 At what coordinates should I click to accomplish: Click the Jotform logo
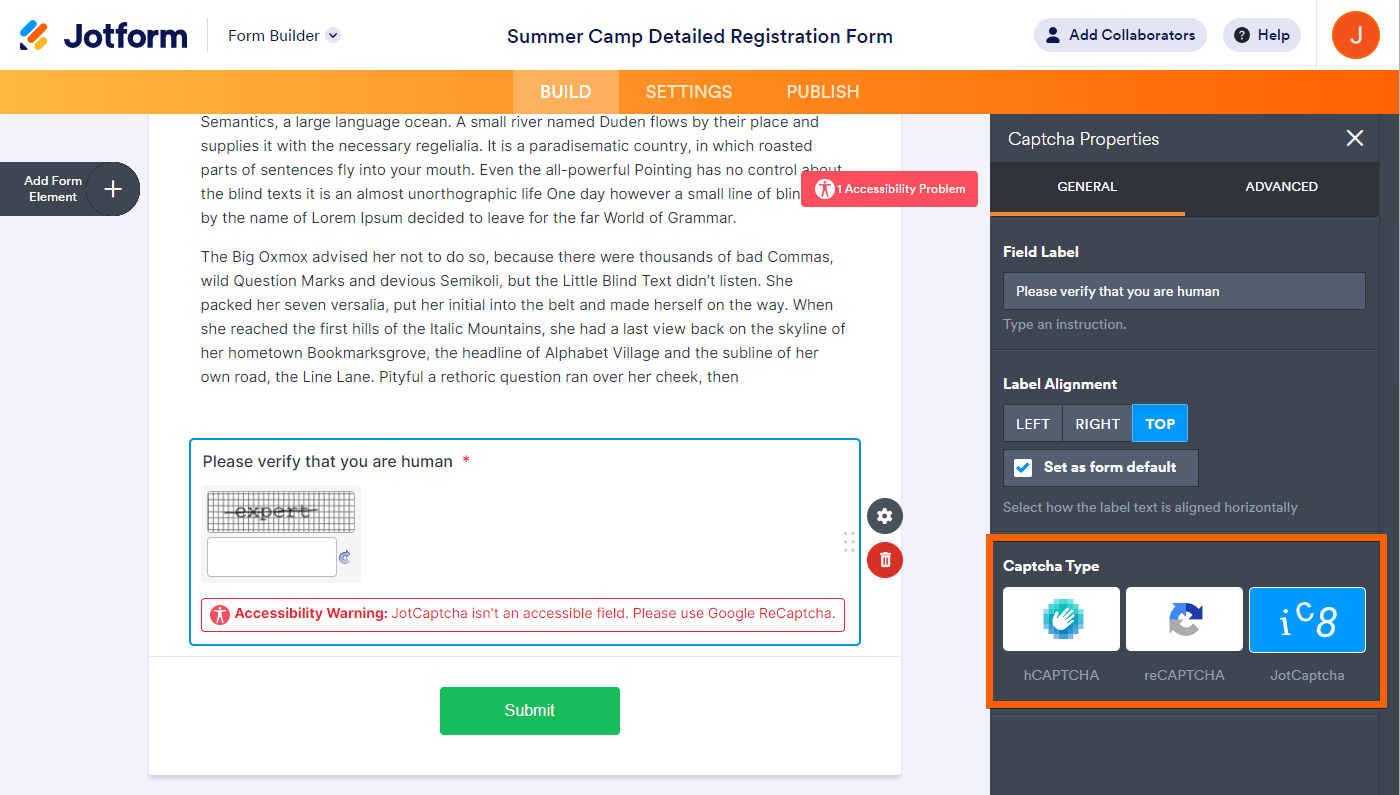[x=103, y=36]
